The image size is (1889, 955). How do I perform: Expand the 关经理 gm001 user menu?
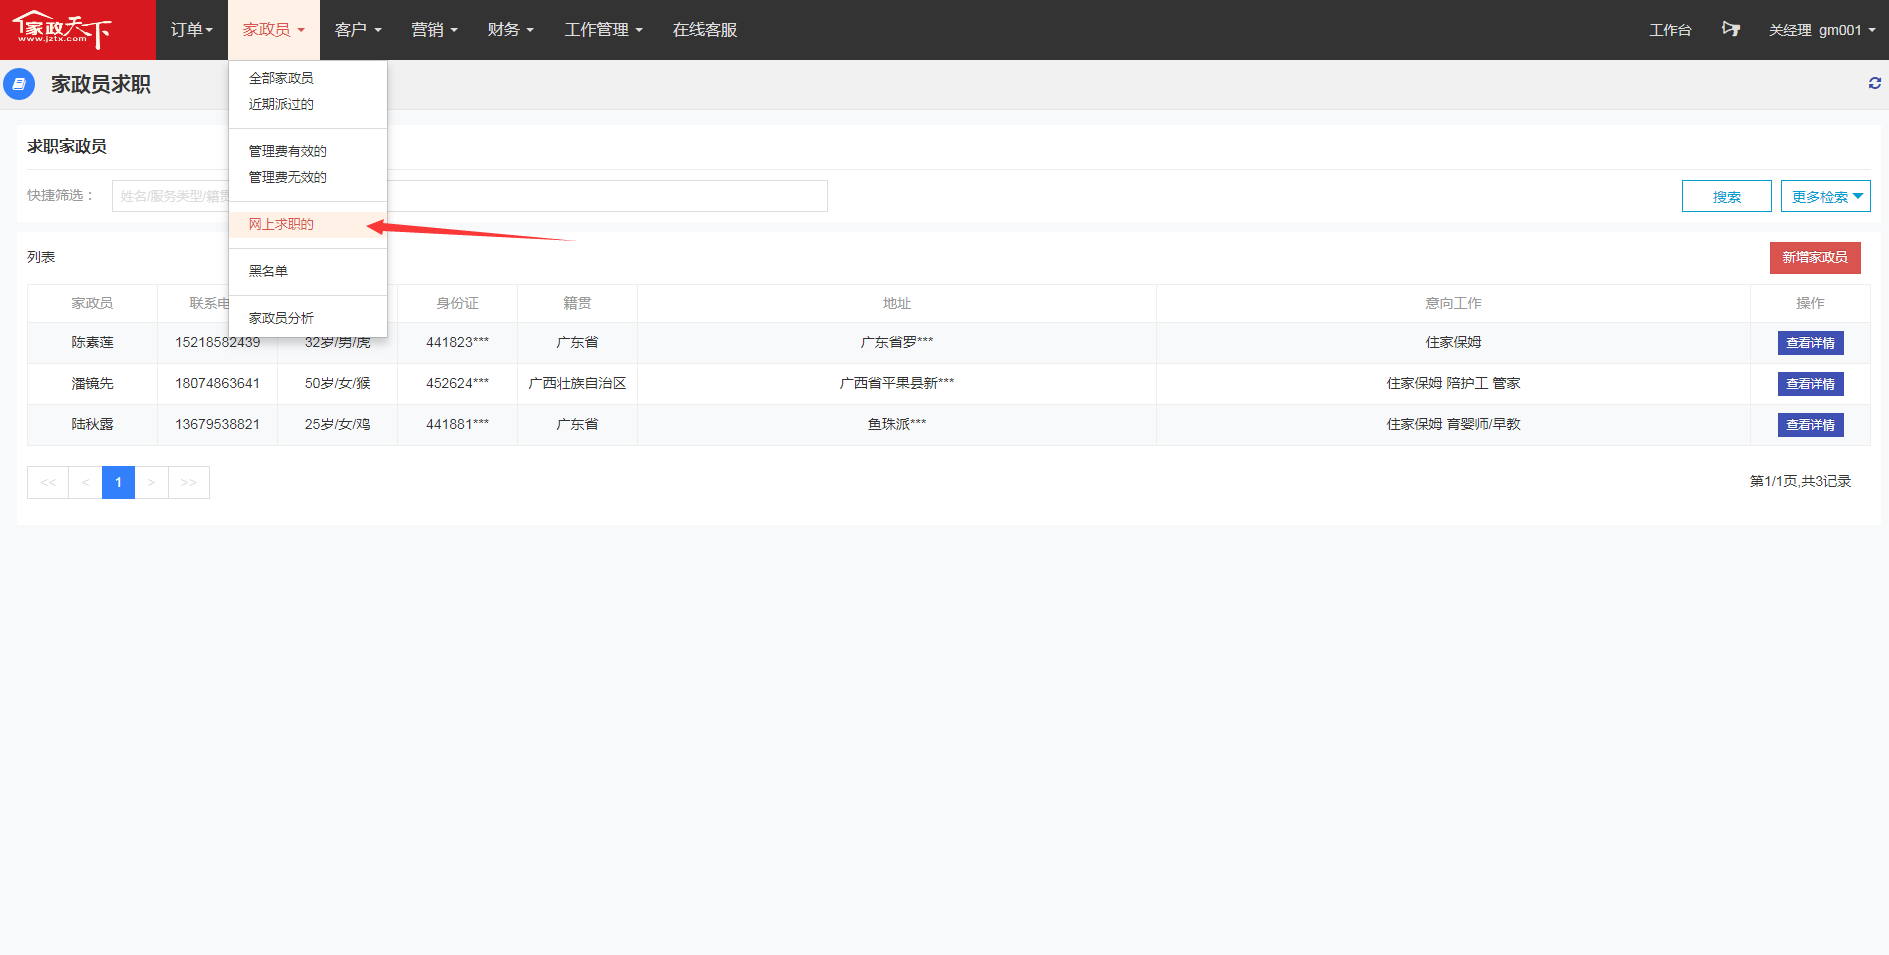(1822, 30)
